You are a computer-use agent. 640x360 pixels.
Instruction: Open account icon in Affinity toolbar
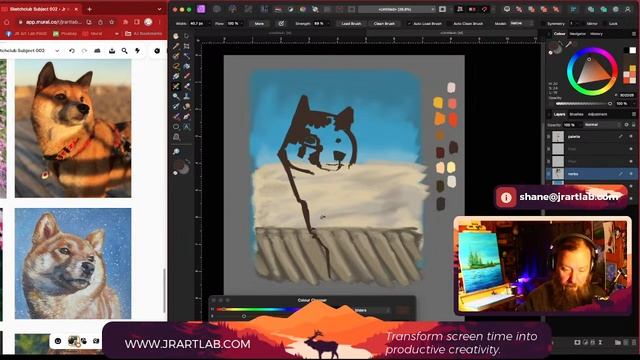(627, 9)
